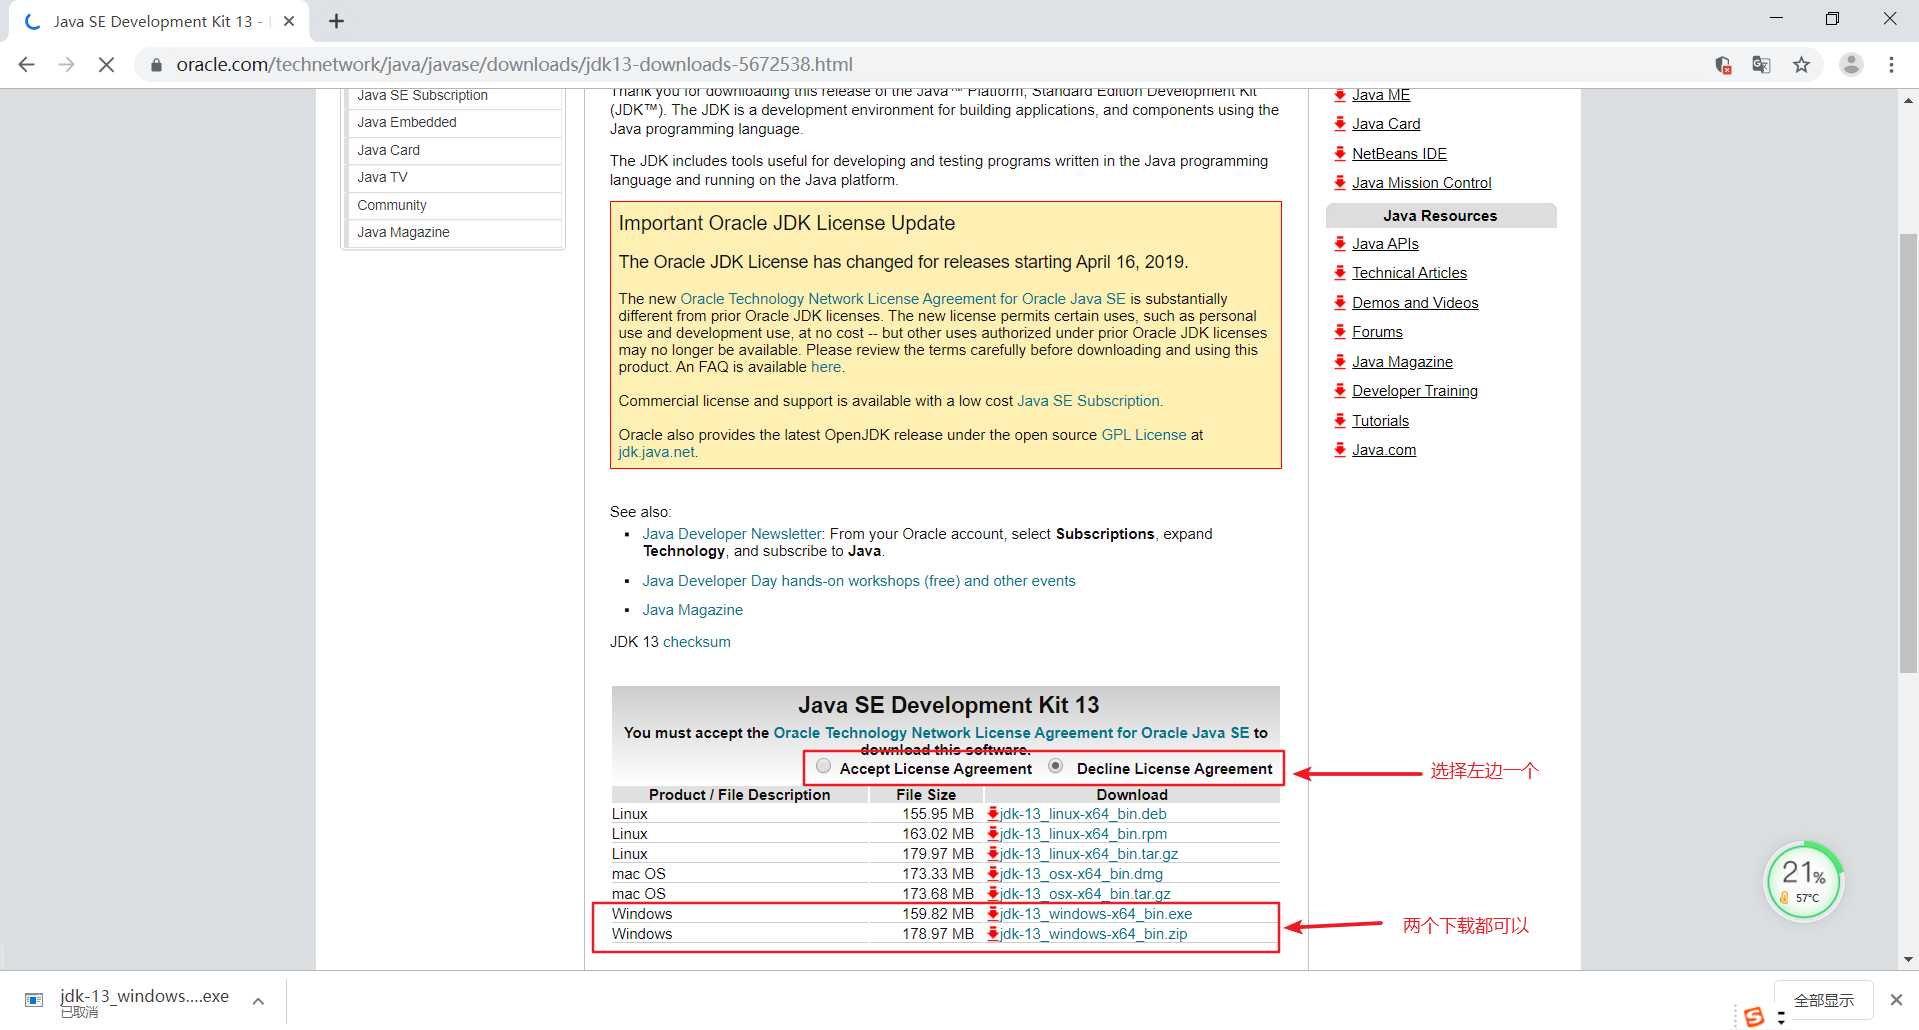Open Java ME in right sidebar
This screenshot has width=1919, height=1030.
1381,95
